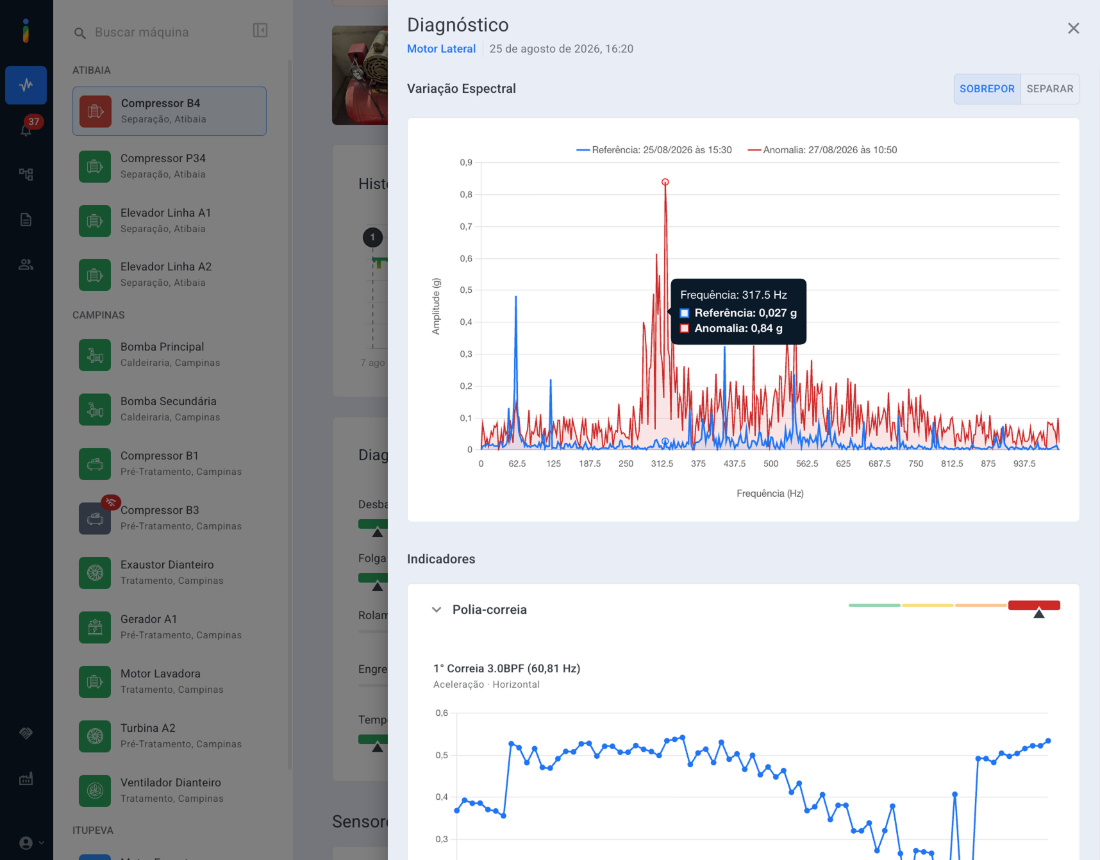
Task: Click the machine photo thumbnail
Action: coord(360,75)
